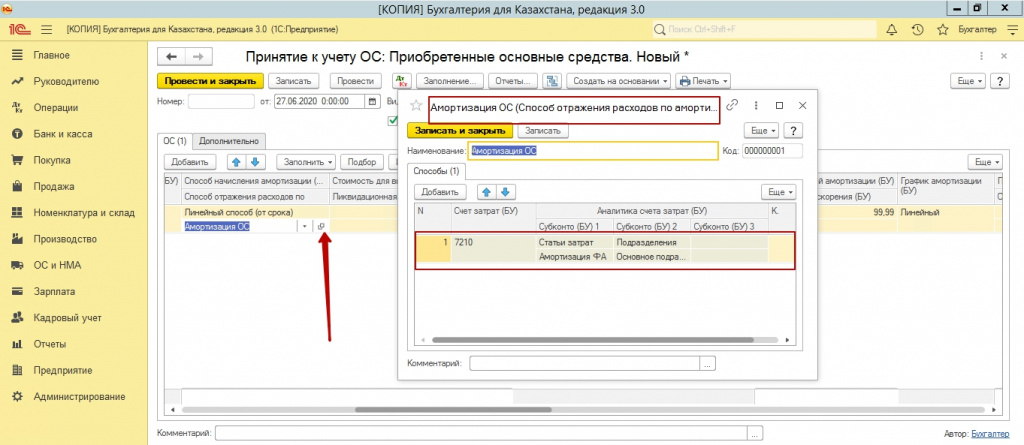Open the Кадровый учет section
The height and width of the screenshot is (445, 1024).
pos(67,318)
